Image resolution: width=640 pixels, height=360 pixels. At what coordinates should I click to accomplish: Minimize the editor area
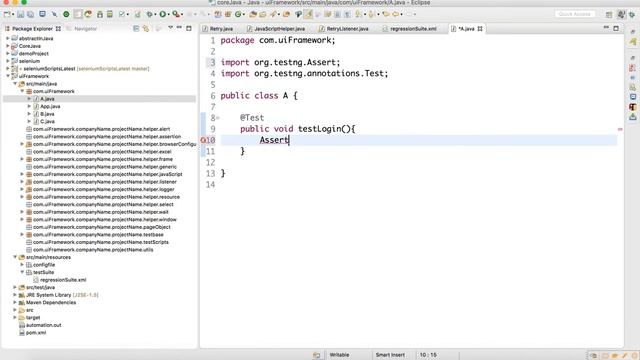point(606,28)
